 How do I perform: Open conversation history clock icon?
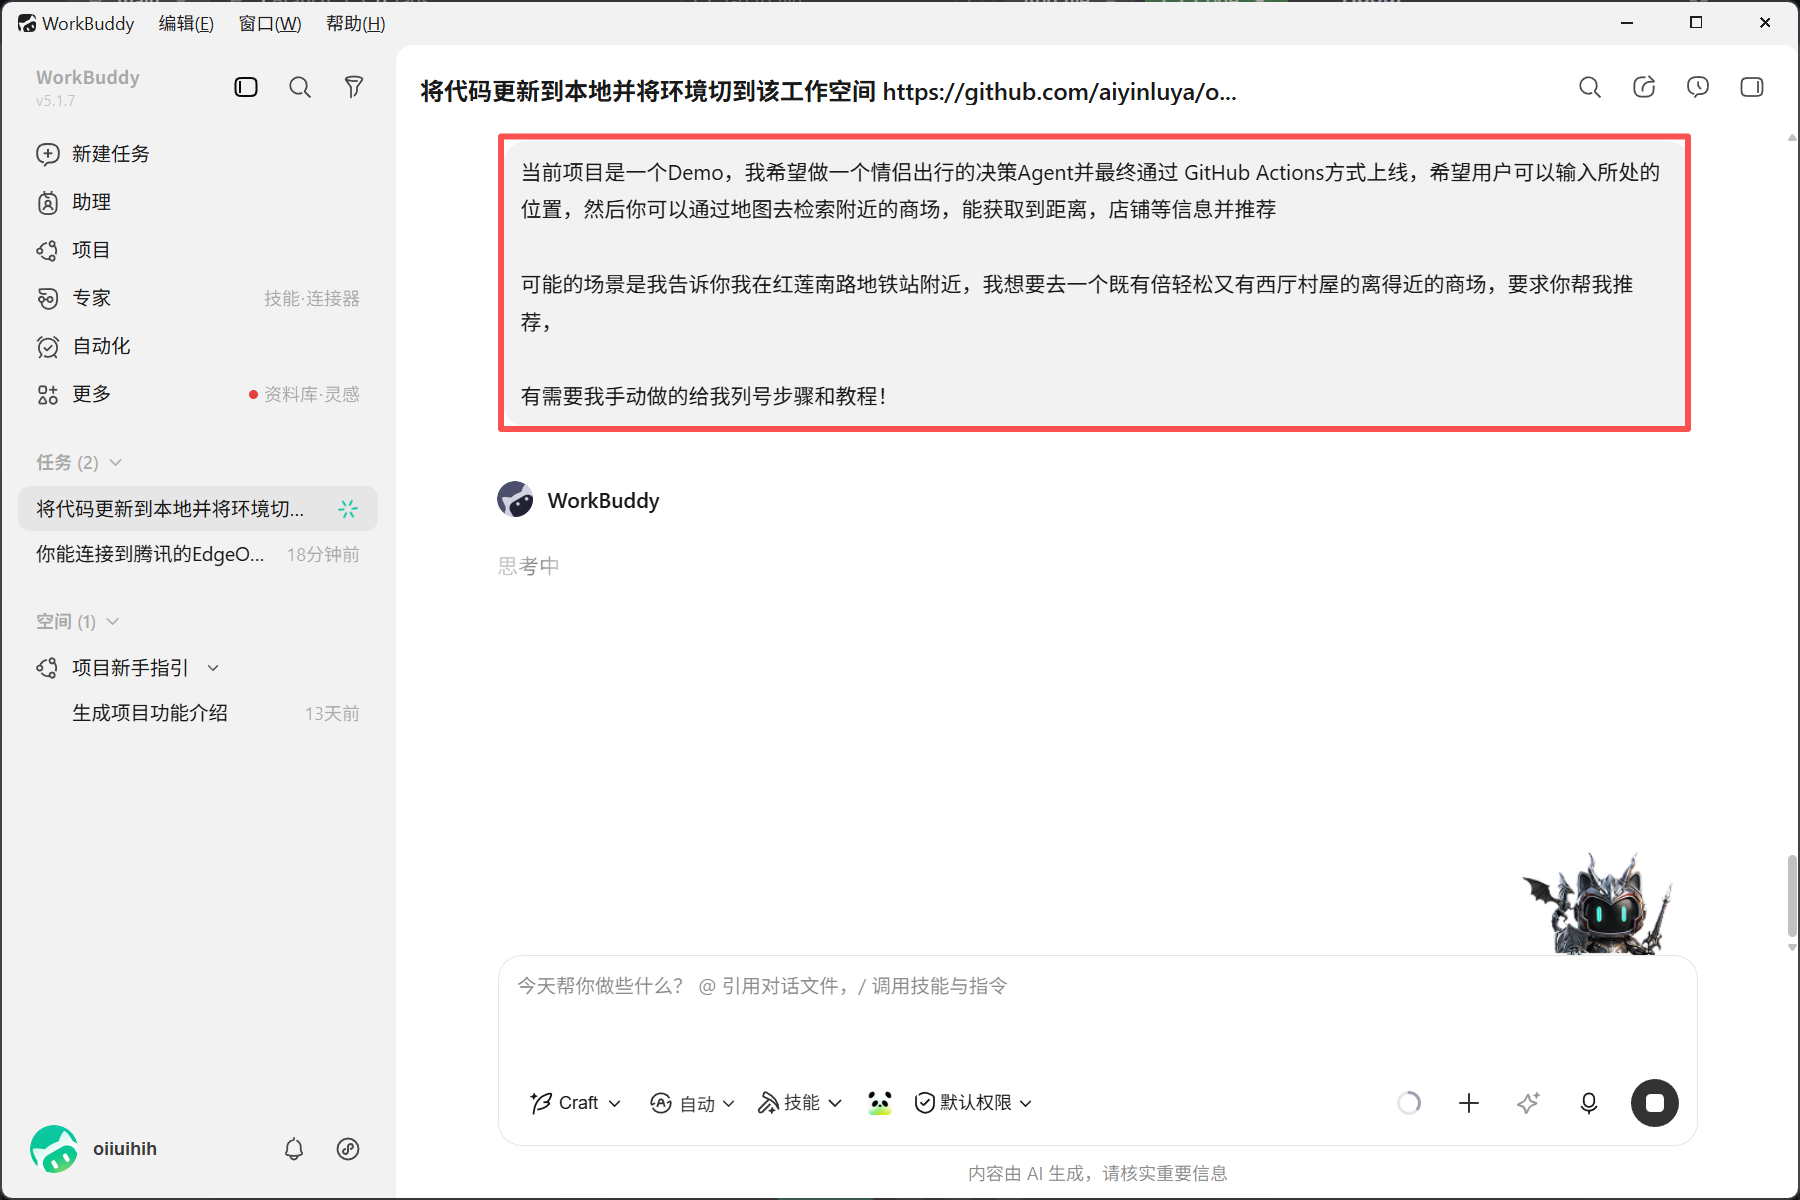click(x=1698, y=87)
